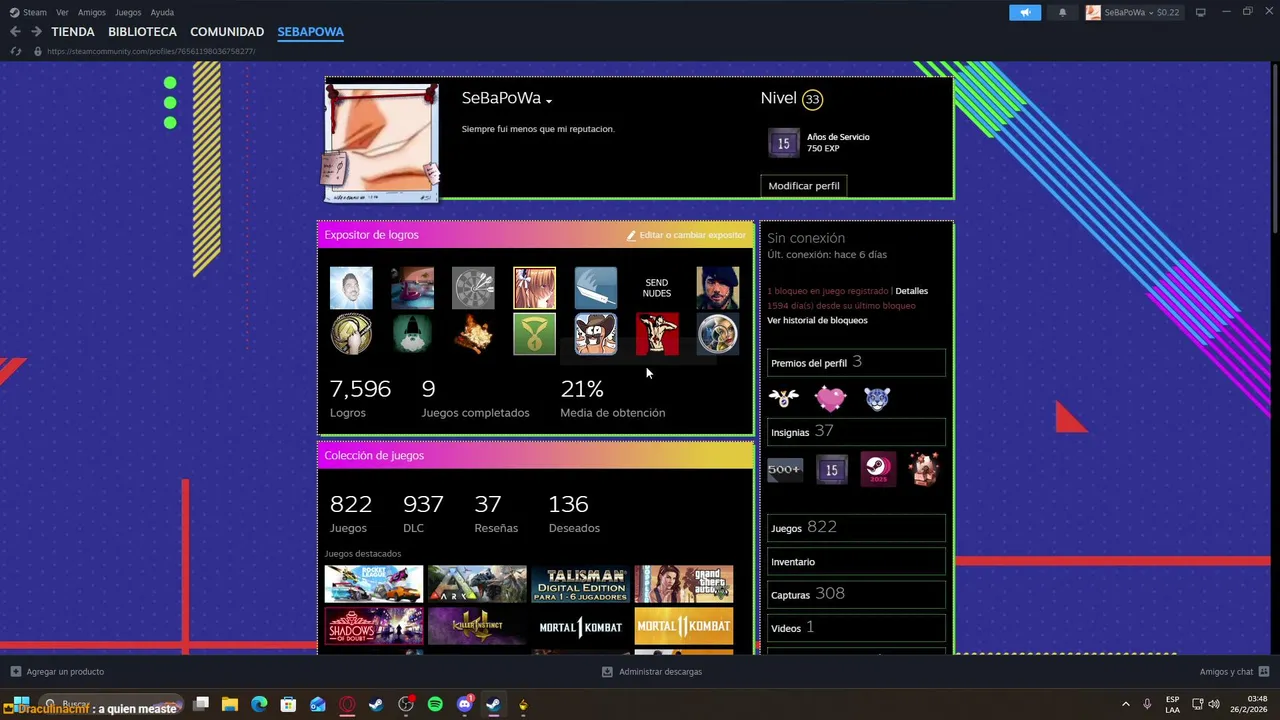Go back with the left arrow

click(x=15, y=32)
